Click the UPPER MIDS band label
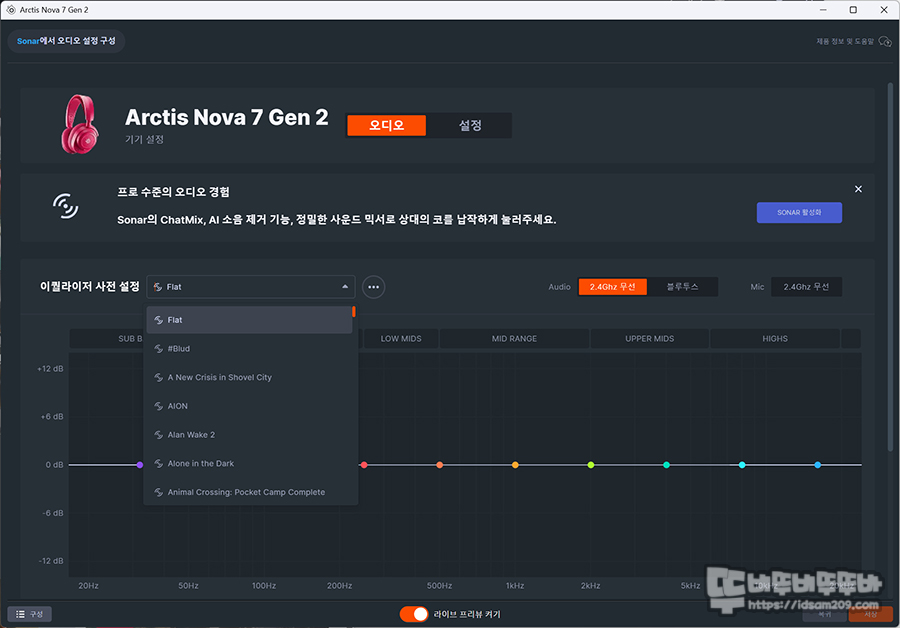The width and height of the screenshot is (900, 628). [650, 339]
